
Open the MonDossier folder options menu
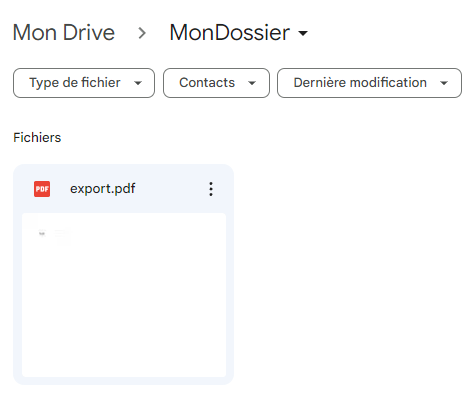click(238, 33)
